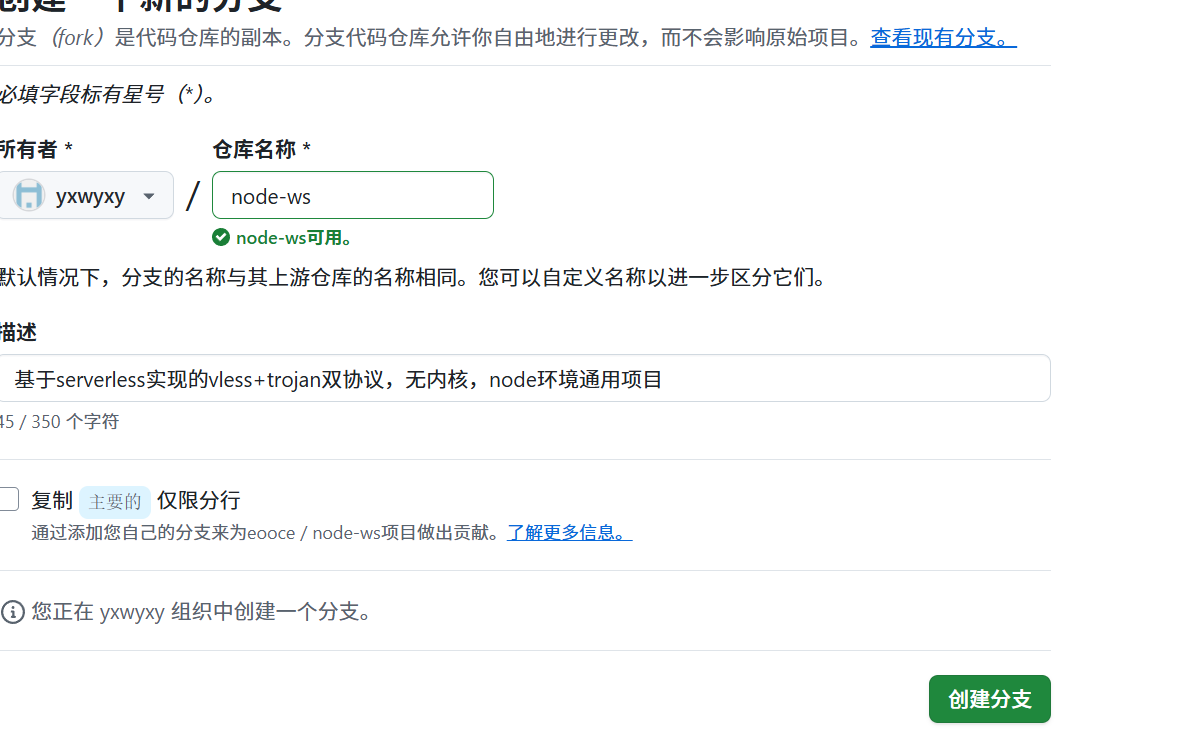Focus the repository name field containing node-ws

(x=352, y=196)
